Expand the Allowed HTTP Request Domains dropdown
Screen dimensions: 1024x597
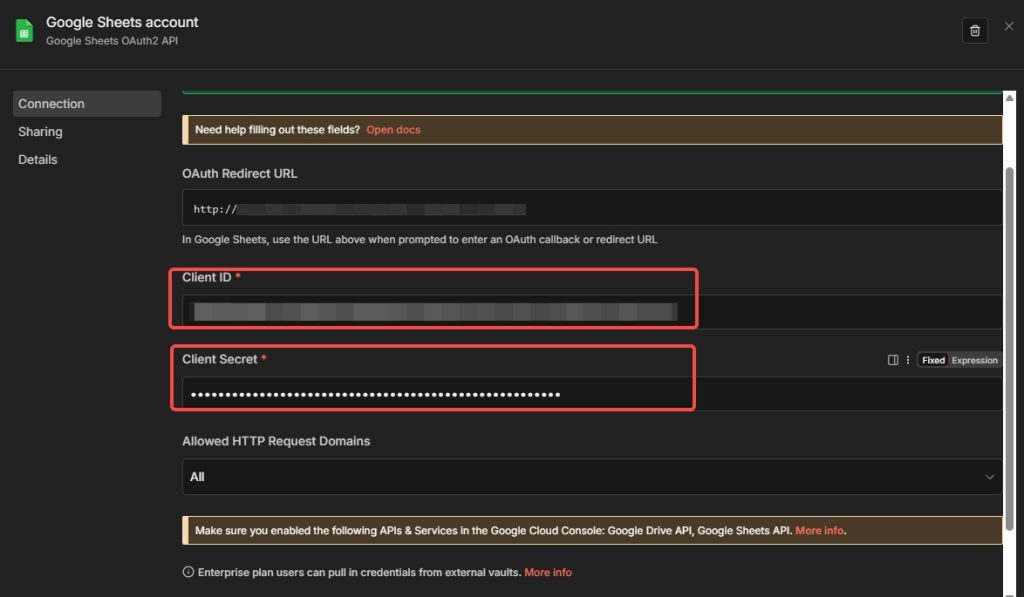click(x=590, y=477)
